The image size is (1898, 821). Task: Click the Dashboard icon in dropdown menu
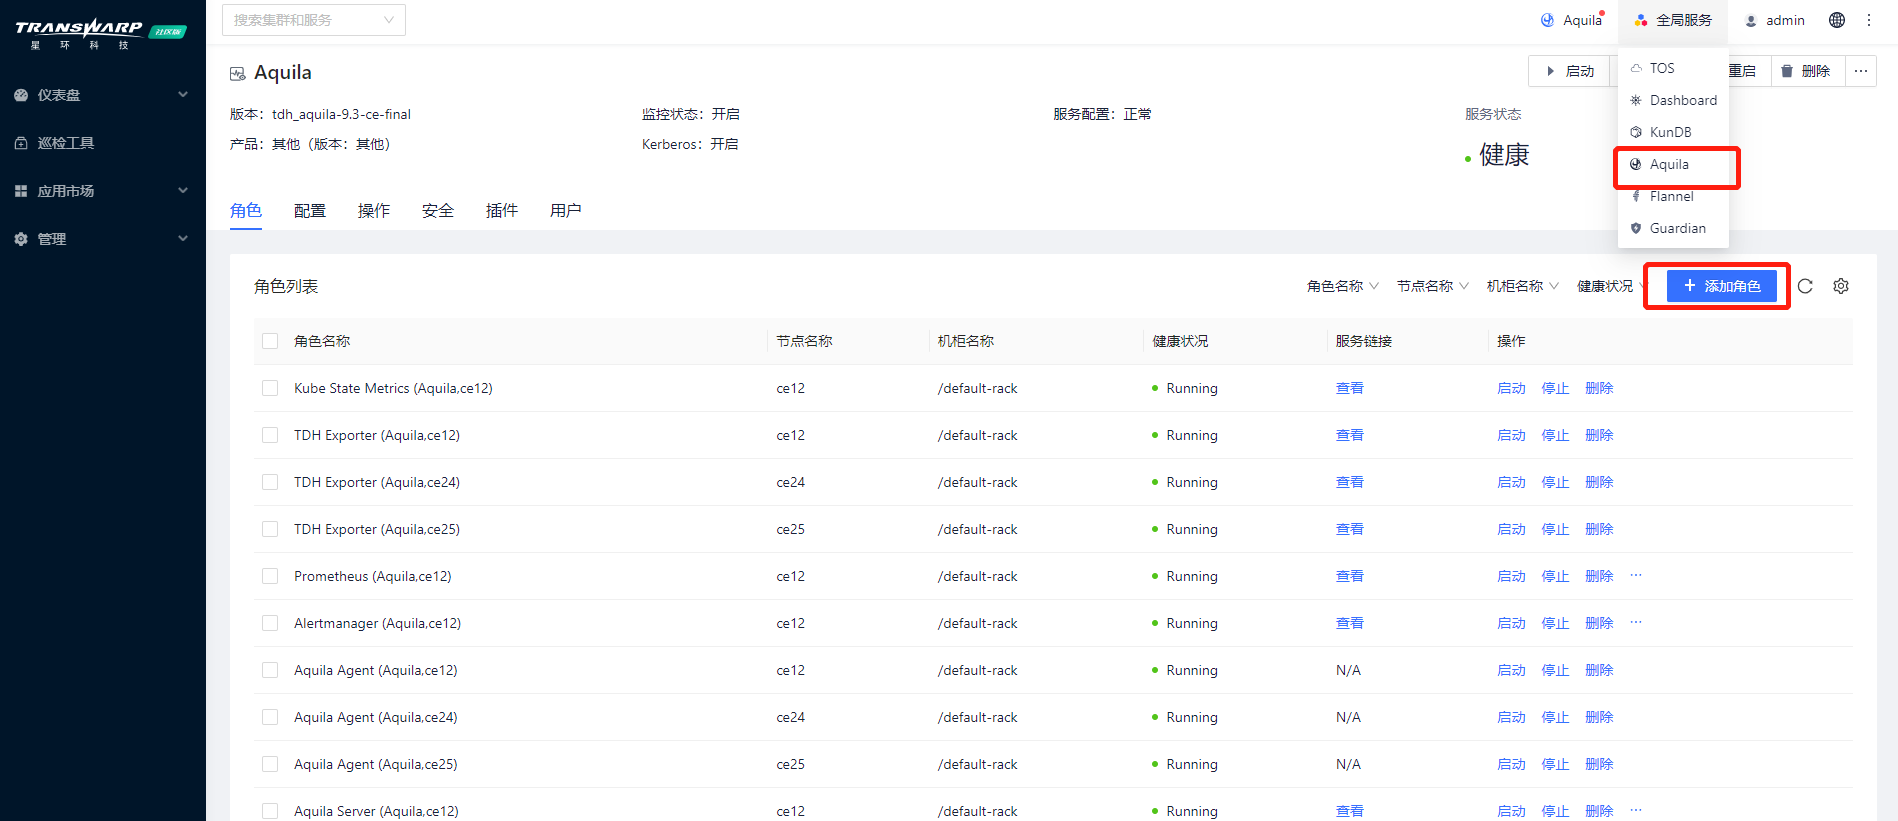1636,100
